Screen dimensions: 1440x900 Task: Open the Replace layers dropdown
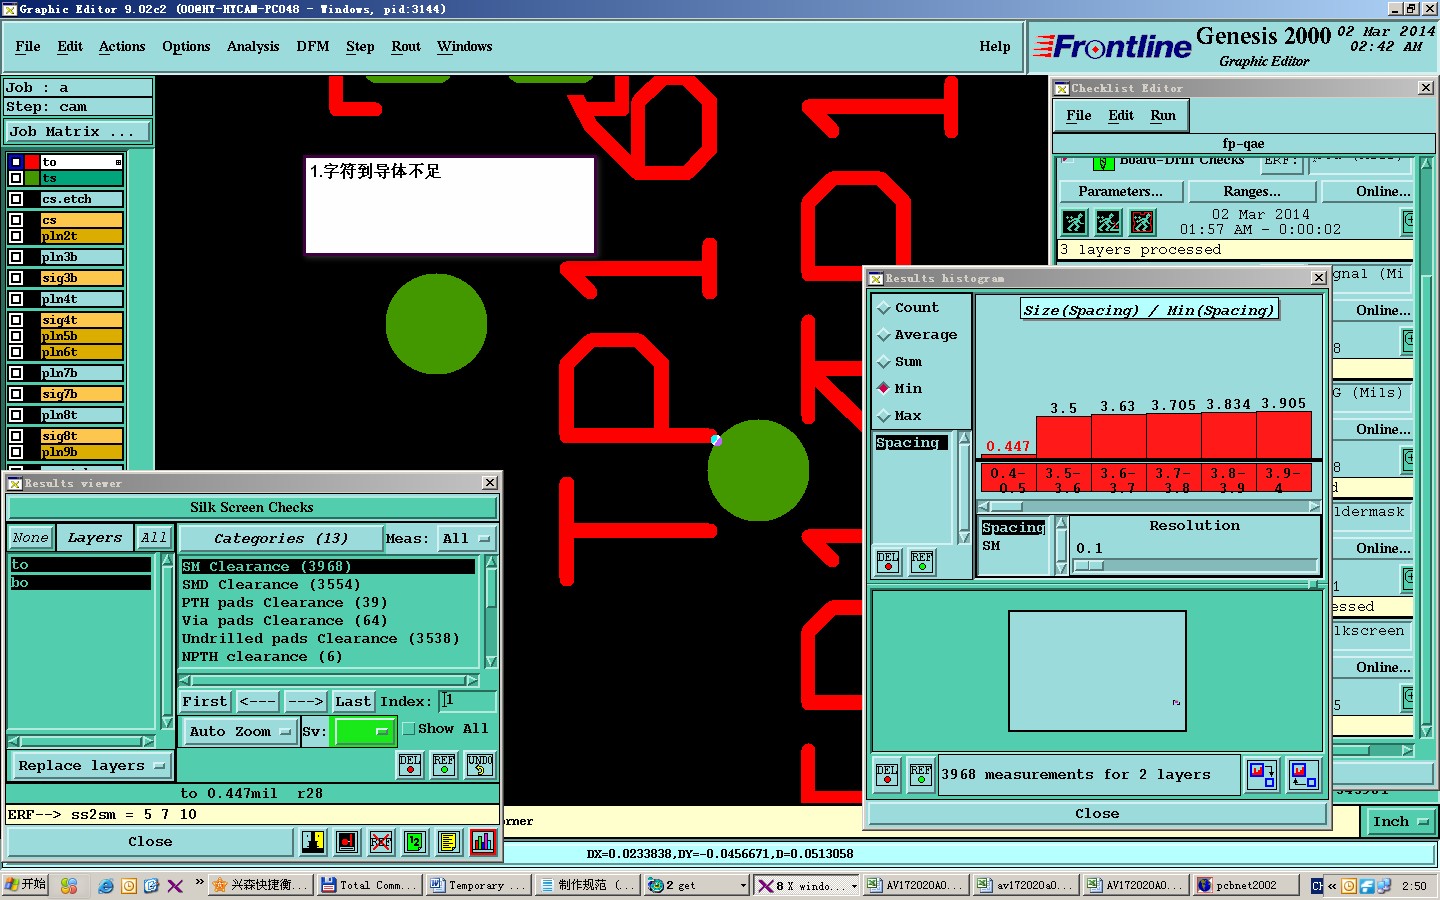pyautogui.click(x=90, y=766)
